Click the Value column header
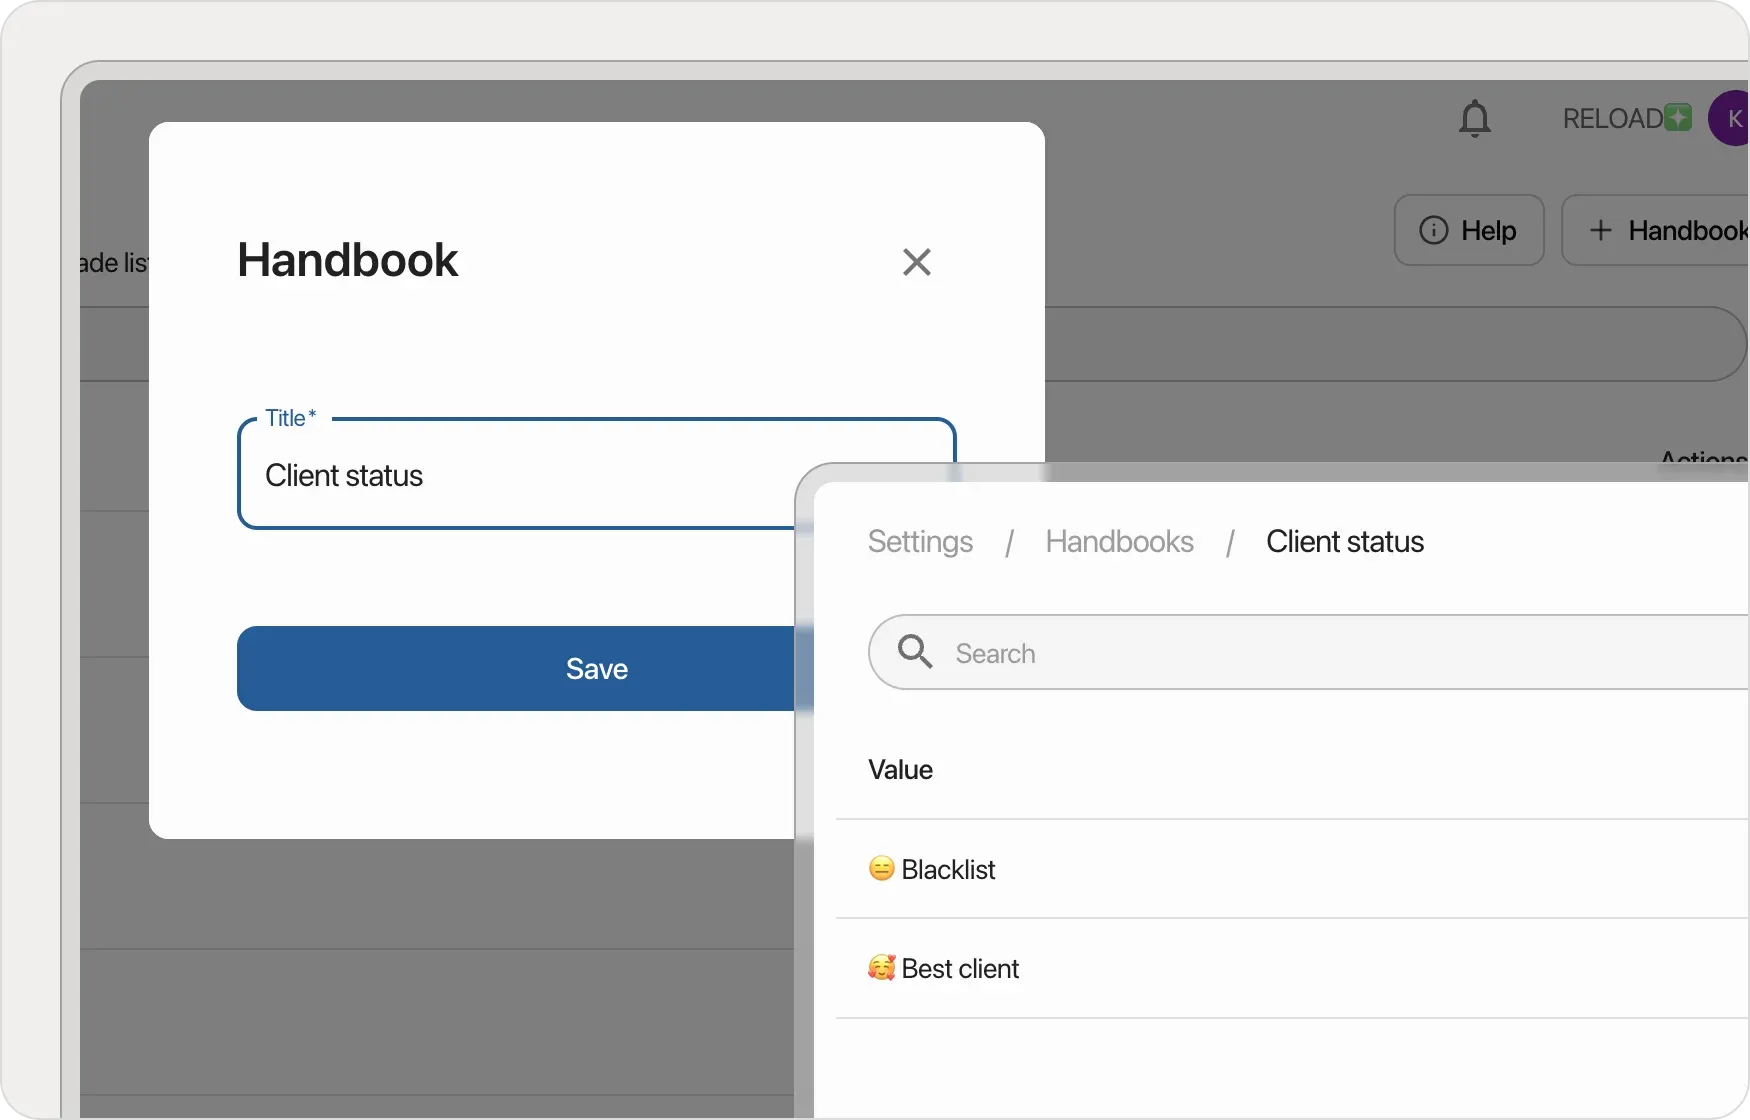Viewport: 1750px width, 1120px height. (x=900, y=769)
